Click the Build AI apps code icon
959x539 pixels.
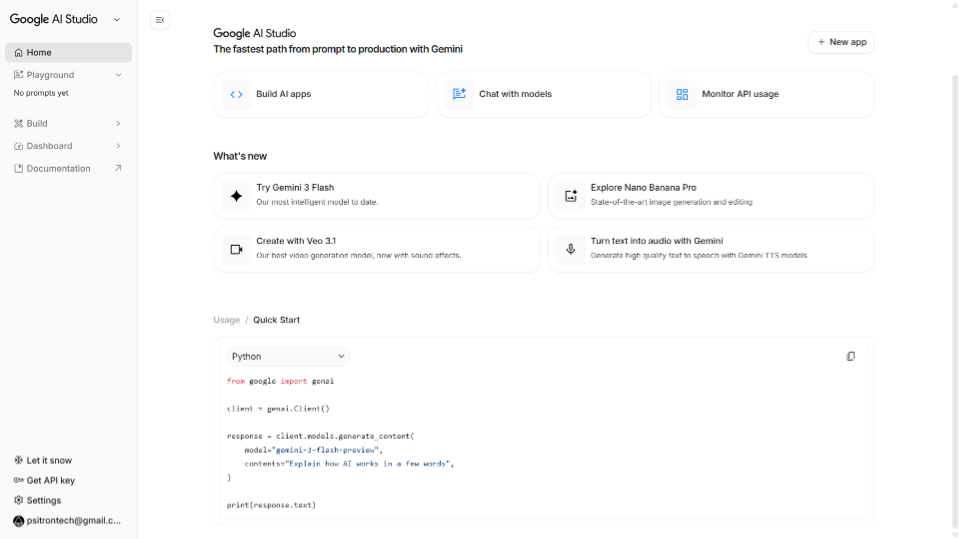pyautogui.click(x=236, y=94)
